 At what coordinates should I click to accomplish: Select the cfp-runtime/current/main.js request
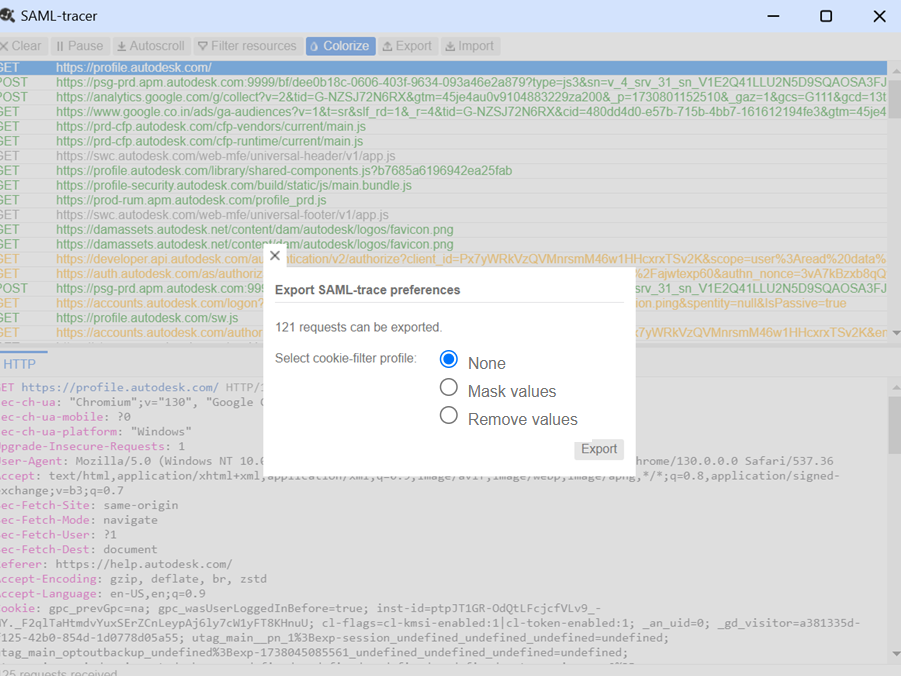(443, 141)
